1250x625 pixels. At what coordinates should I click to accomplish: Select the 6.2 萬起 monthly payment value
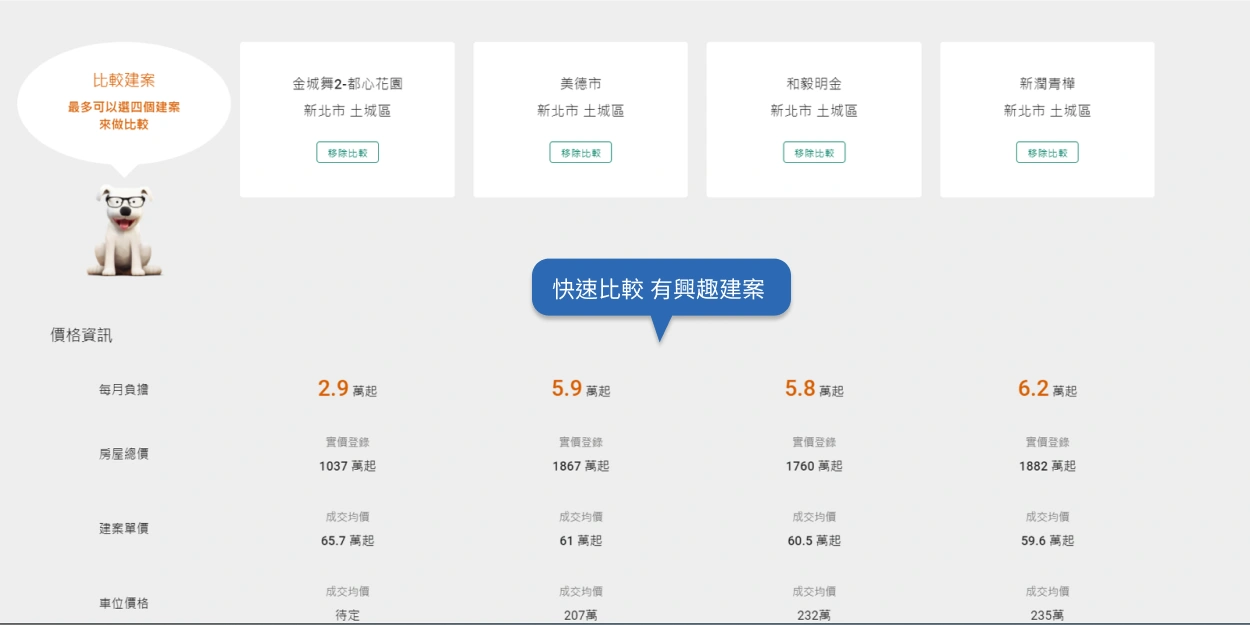[x=1047, y=389]
